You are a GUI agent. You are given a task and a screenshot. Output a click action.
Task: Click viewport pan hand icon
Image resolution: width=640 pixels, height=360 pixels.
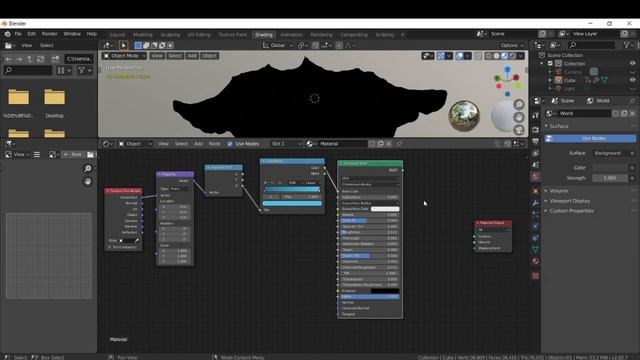519,118
